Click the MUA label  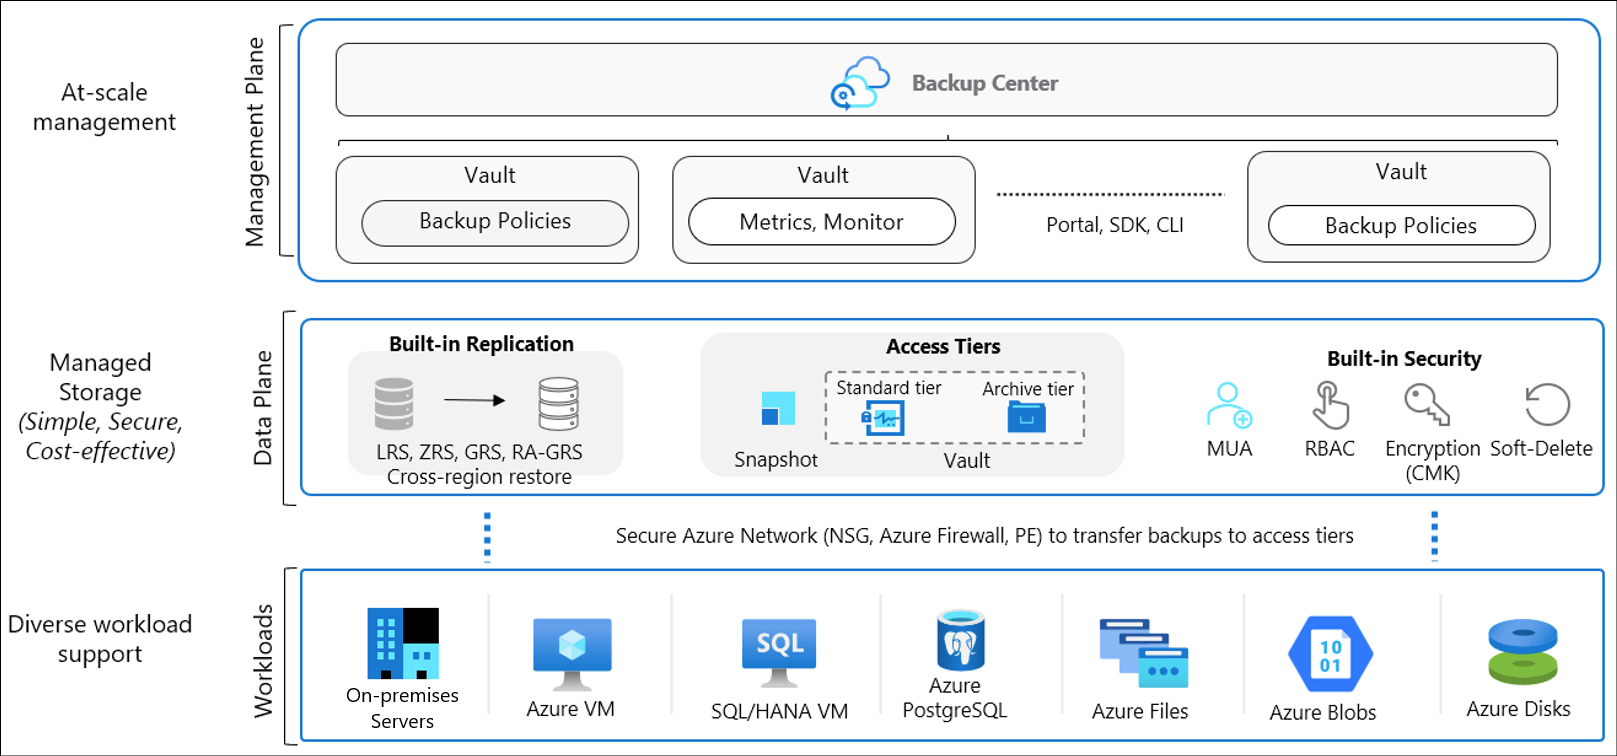1229,449
